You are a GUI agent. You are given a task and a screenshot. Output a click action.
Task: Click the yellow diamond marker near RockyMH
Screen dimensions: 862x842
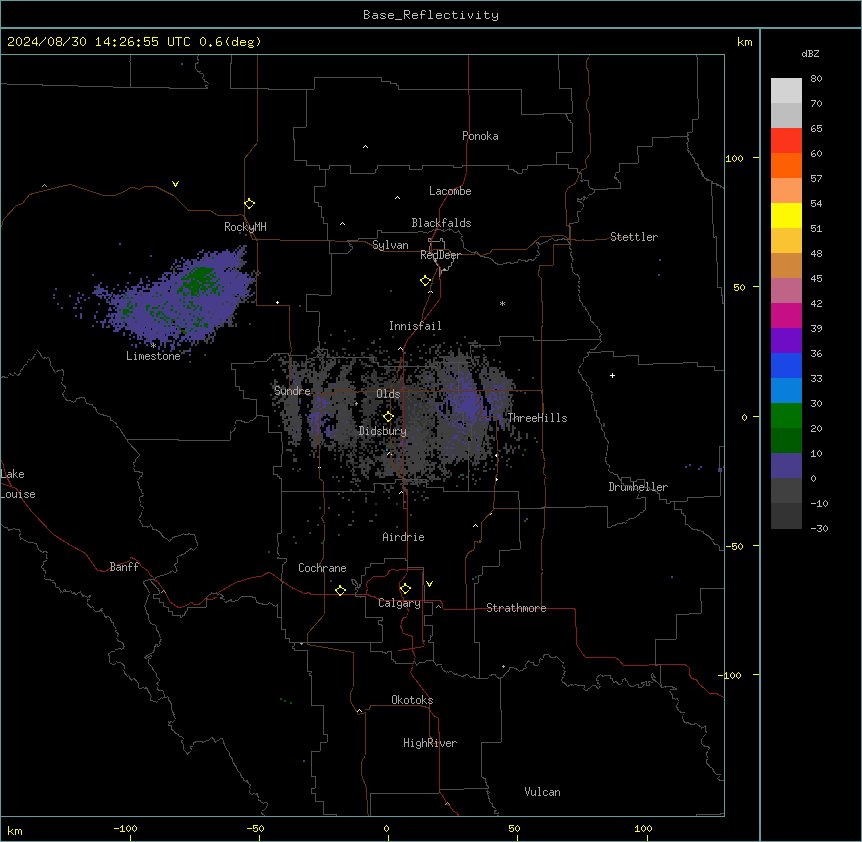pos(249,204)
